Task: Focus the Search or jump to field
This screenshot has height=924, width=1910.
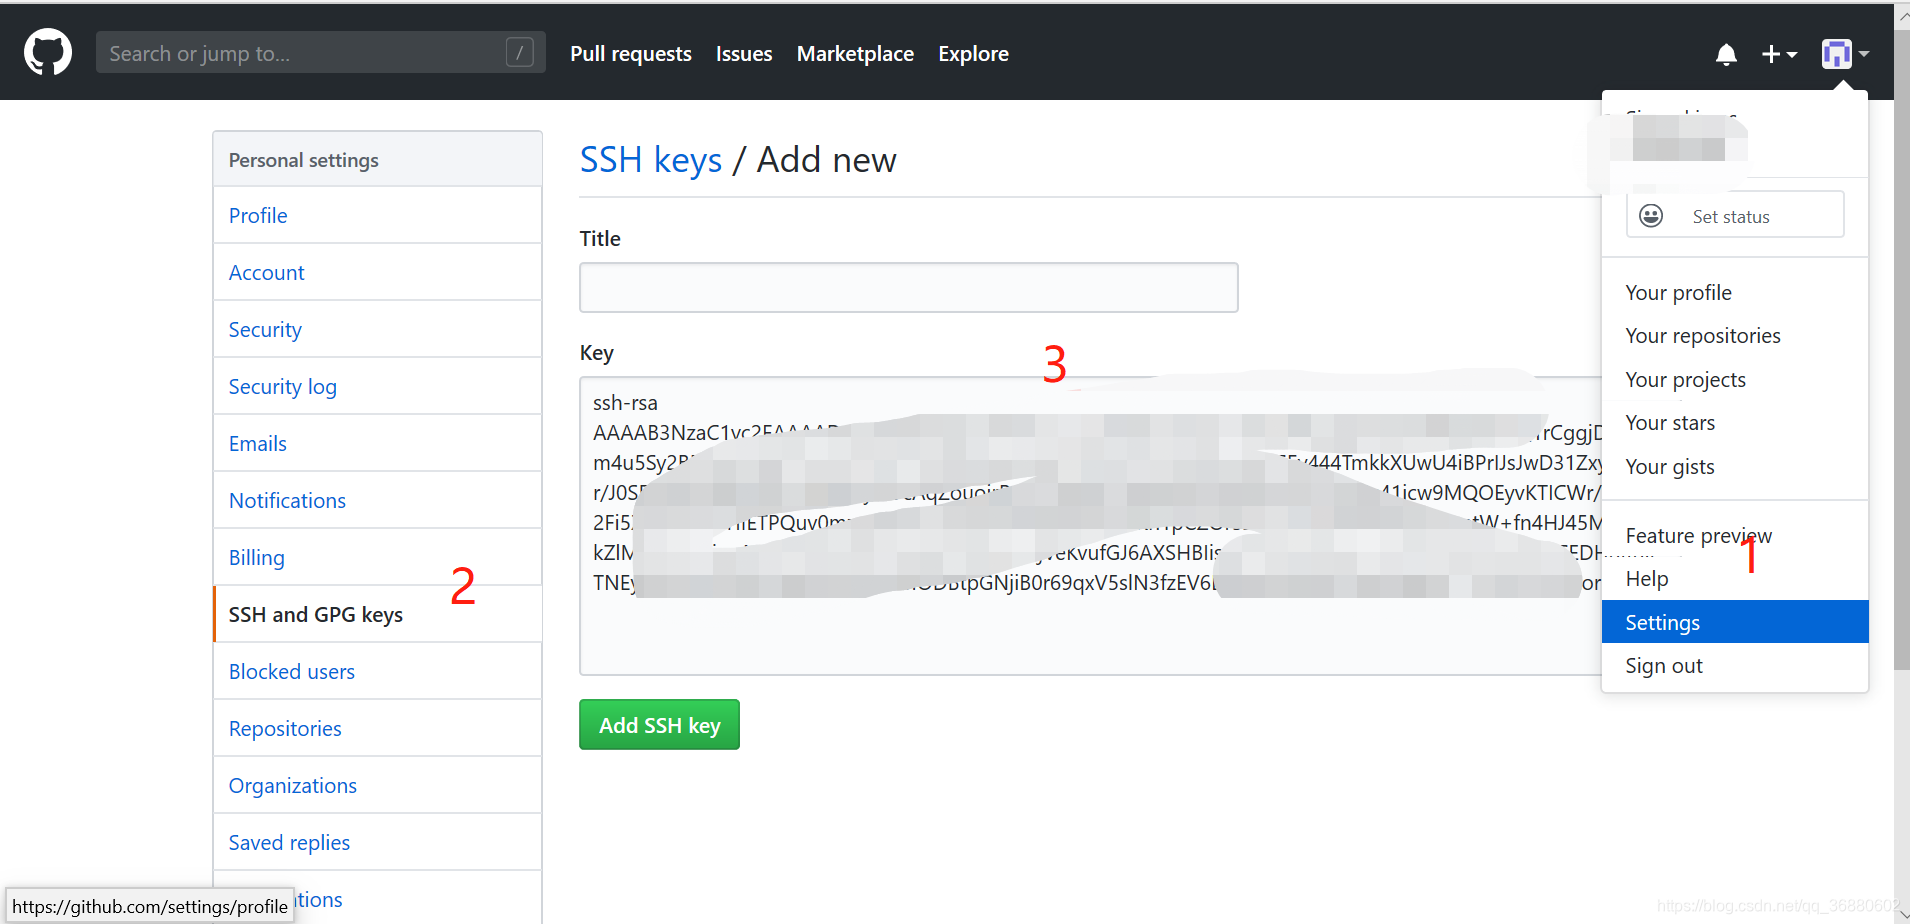Action: click(x=320, y=52)
